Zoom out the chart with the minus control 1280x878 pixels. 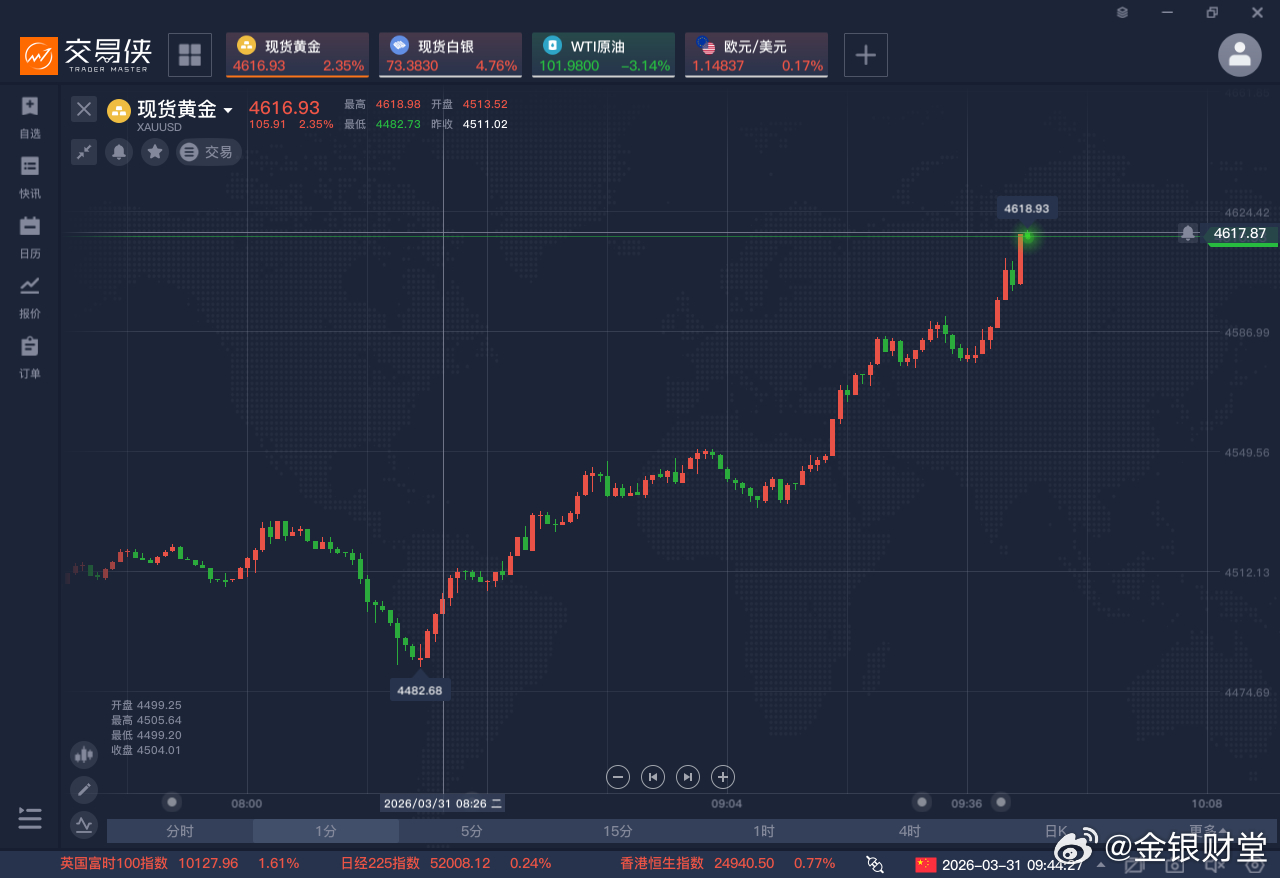click(x=617, y=777)
